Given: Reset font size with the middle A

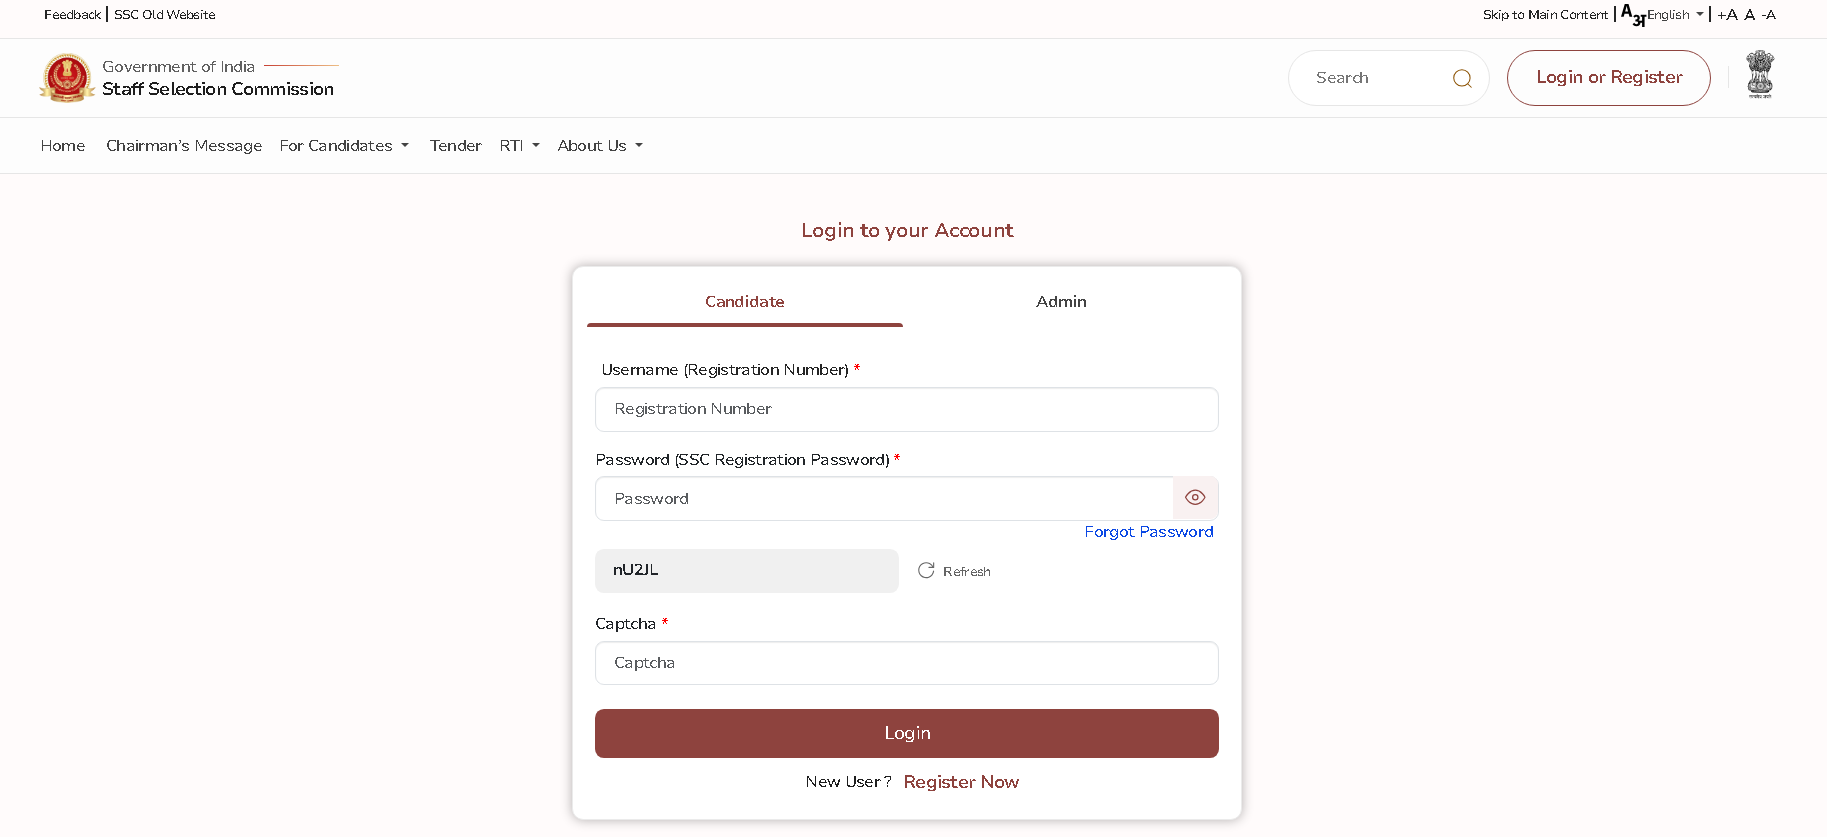Looking at the screenshot, I should point(1749,15).
